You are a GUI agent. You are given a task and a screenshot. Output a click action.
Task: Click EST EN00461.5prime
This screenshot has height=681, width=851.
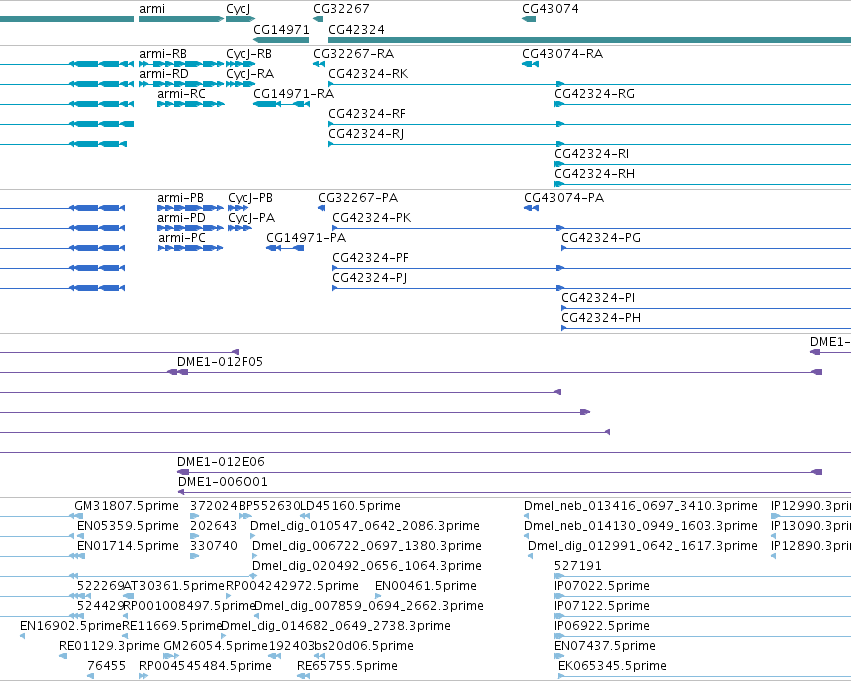click(426, 587)
